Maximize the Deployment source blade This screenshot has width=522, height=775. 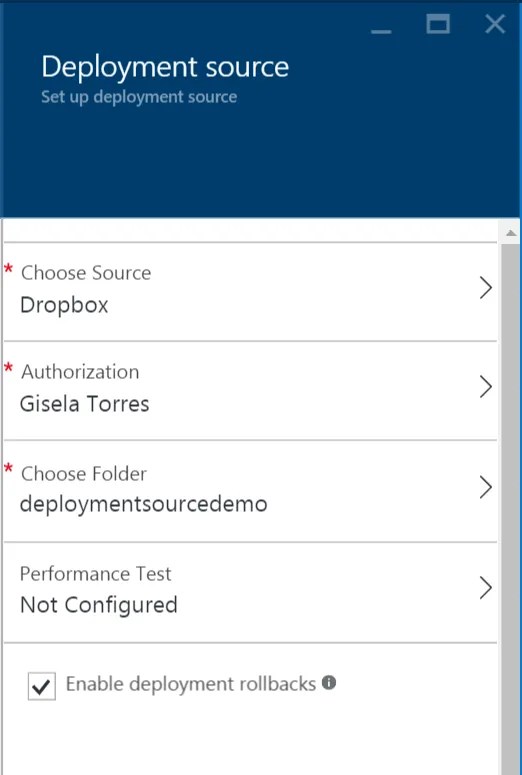point(438,24)
